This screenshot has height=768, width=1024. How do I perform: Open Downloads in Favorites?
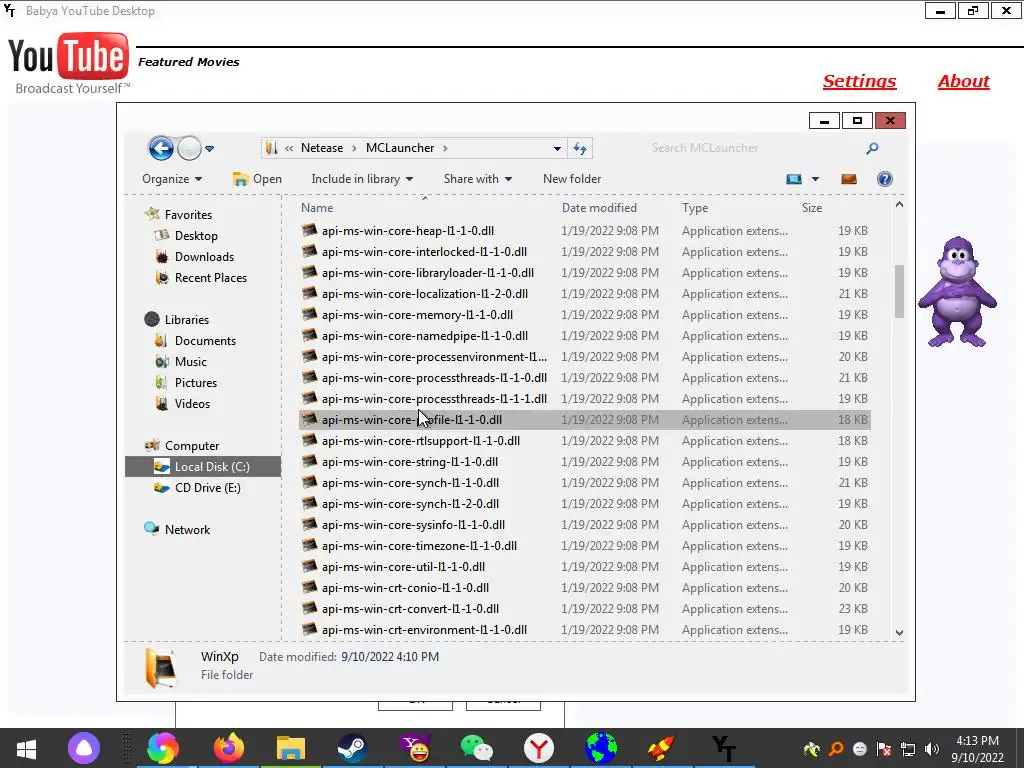[x=204, y=257]
